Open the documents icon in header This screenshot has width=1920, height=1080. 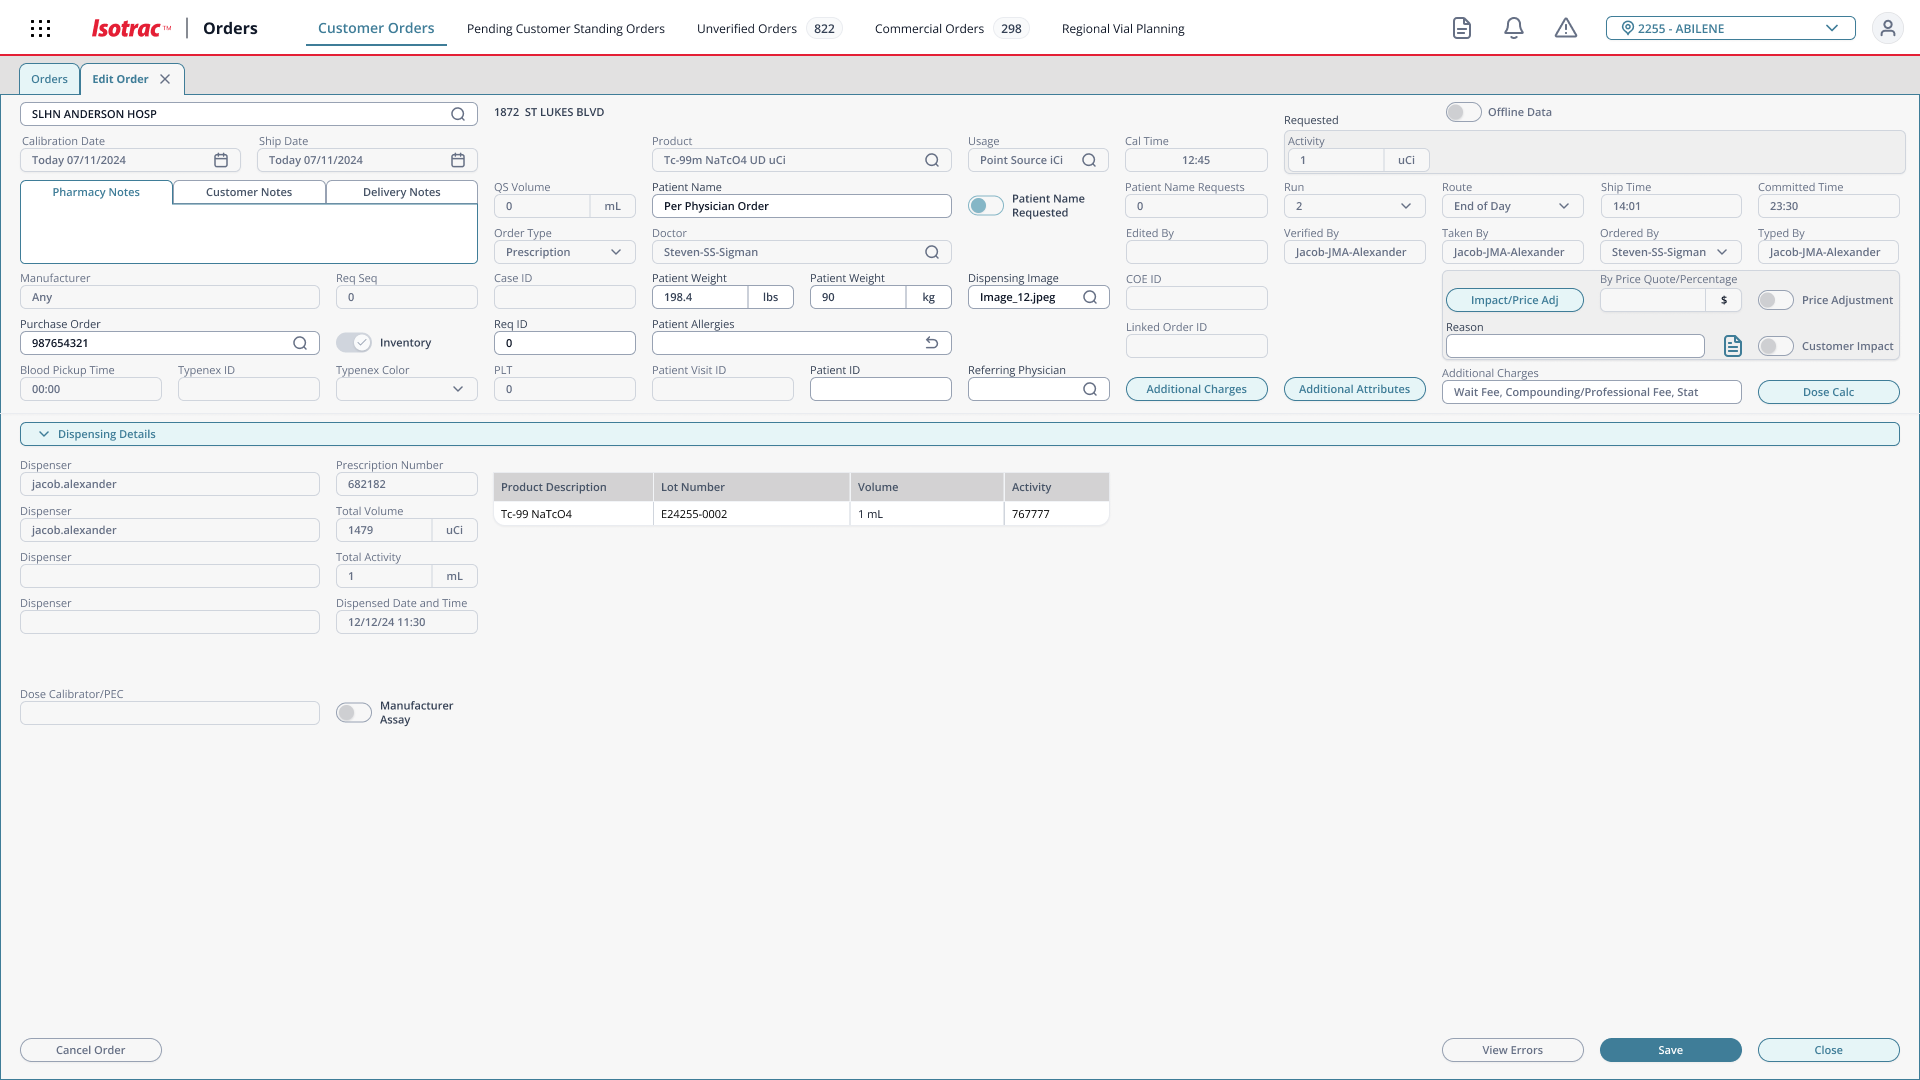1462,29
